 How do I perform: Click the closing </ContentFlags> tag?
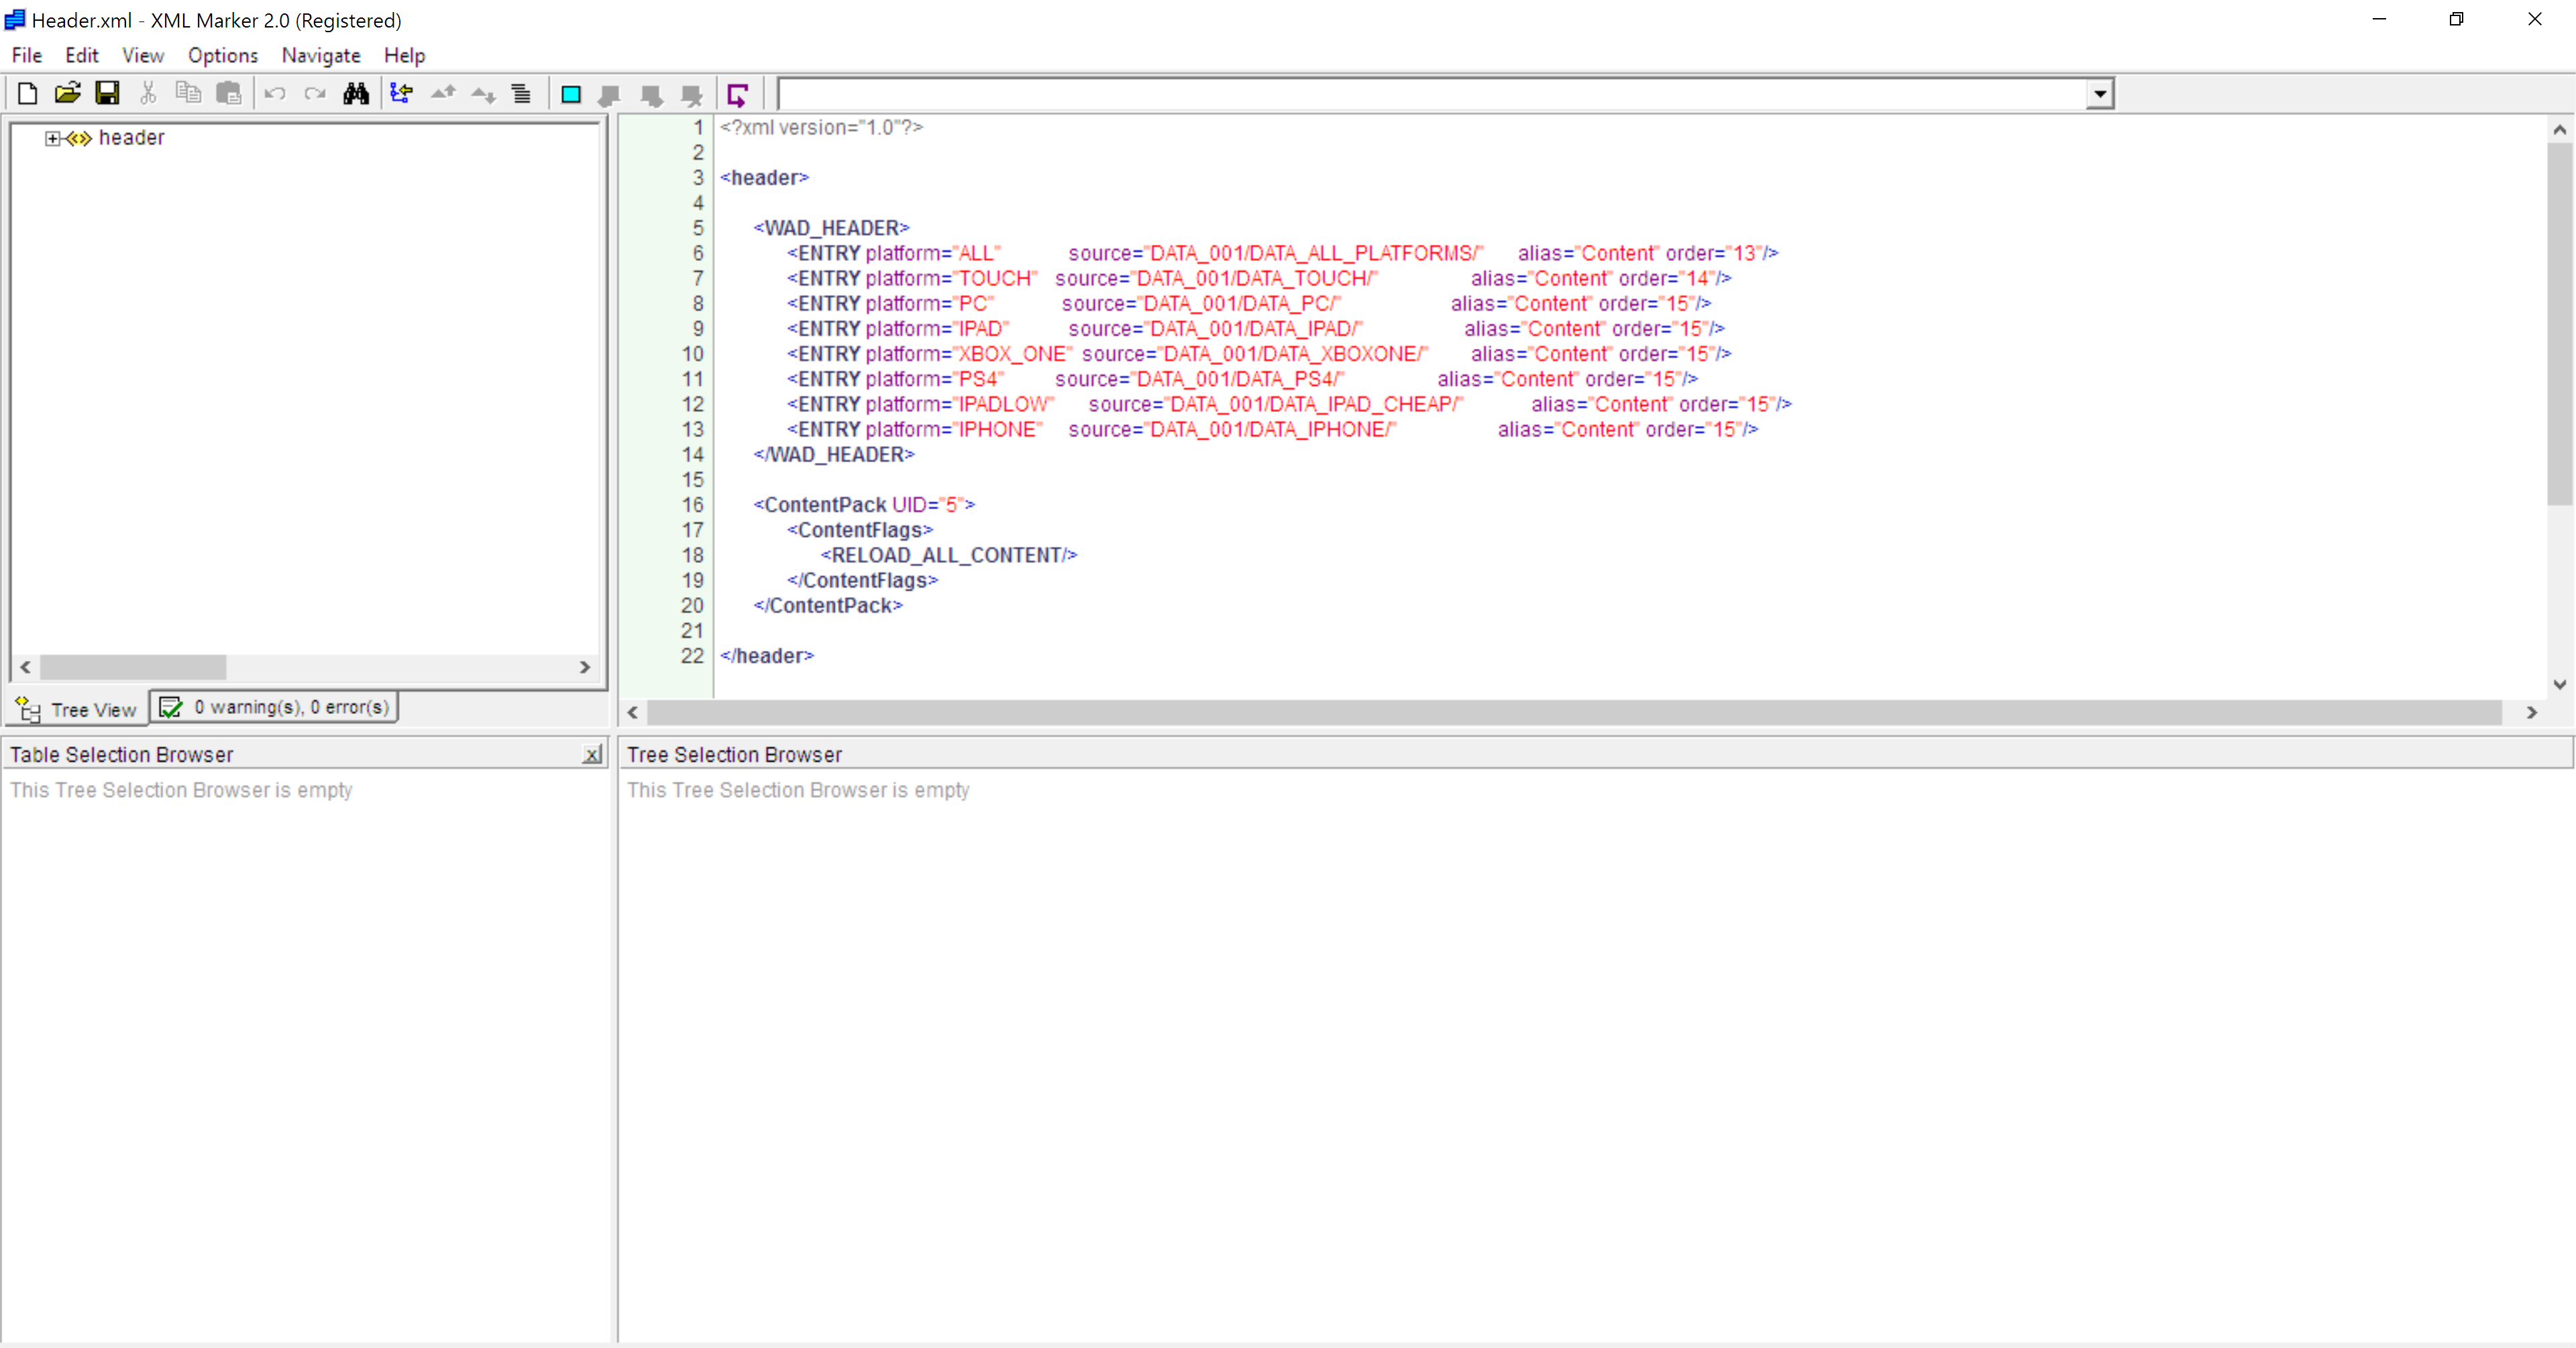862,580
